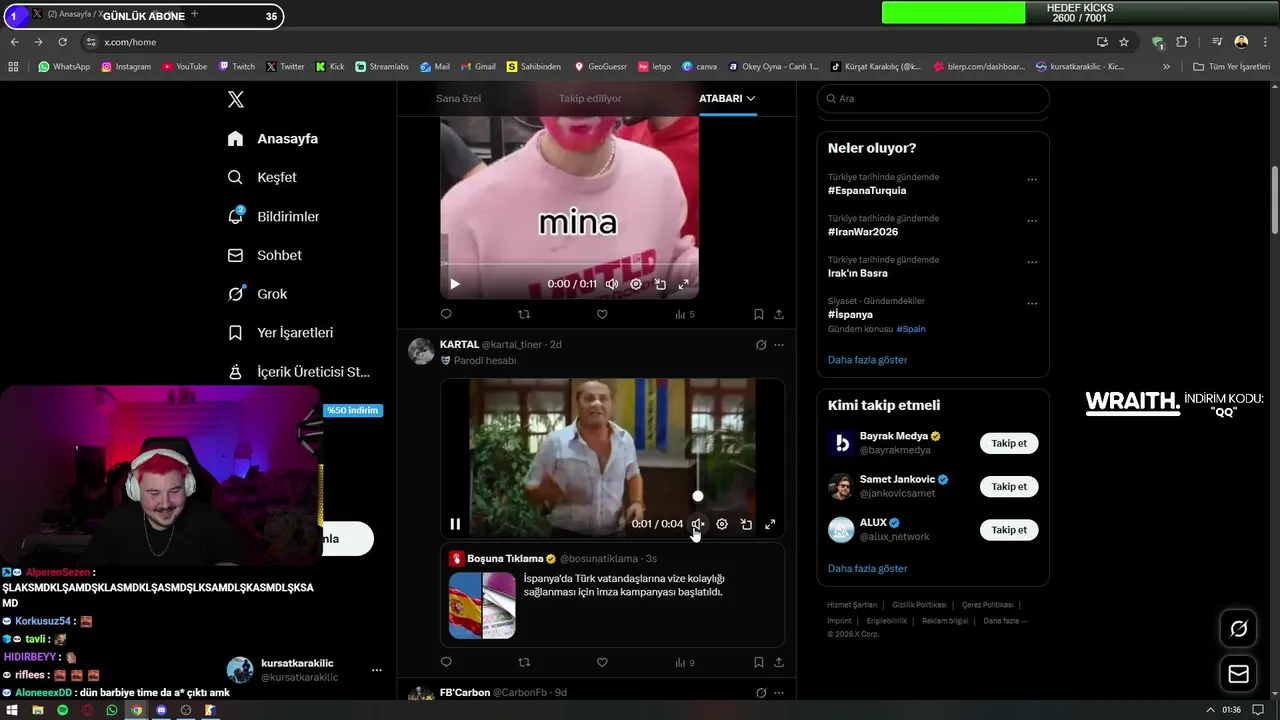Open Sohbet messages
This screenshot has height=720, width=1280.
[x=265, y=255]
